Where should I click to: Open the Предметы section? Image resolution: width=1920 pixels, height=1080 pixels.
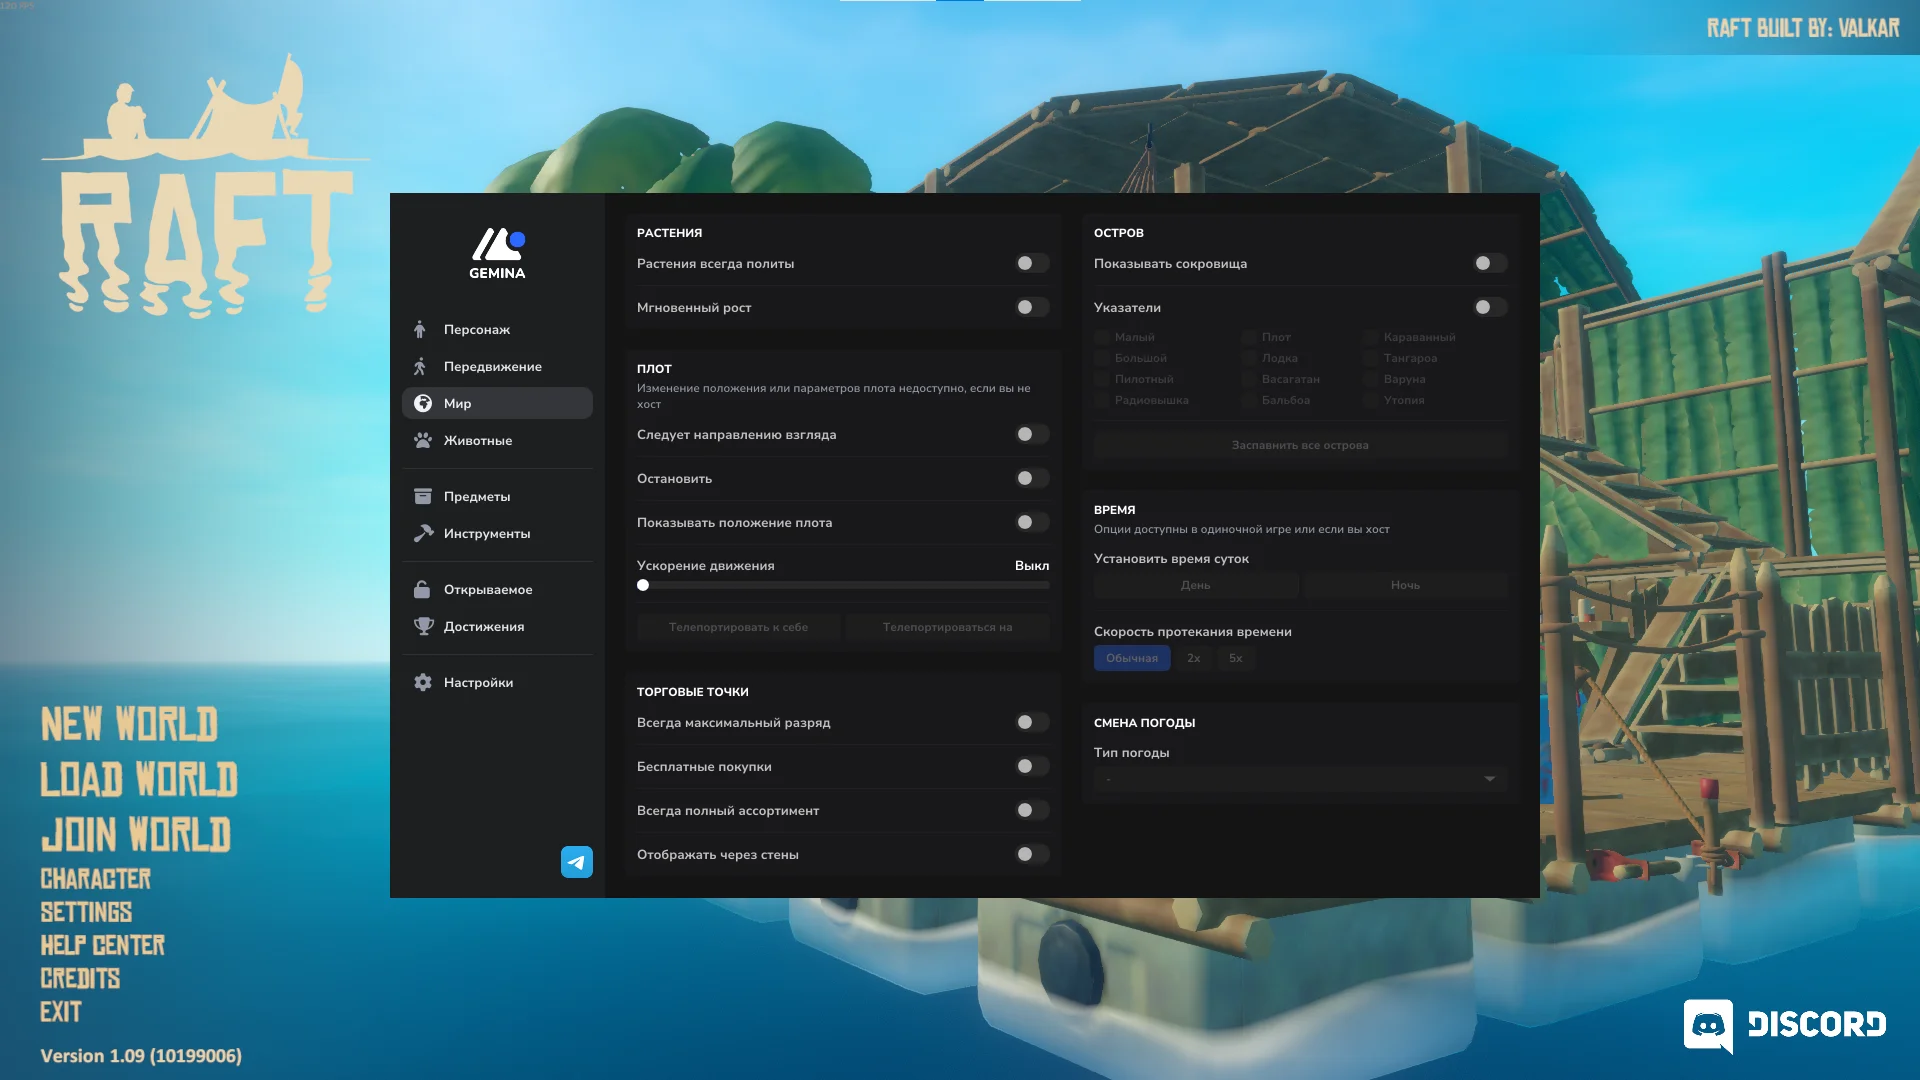pyautogui.click(x=497, y=496)
